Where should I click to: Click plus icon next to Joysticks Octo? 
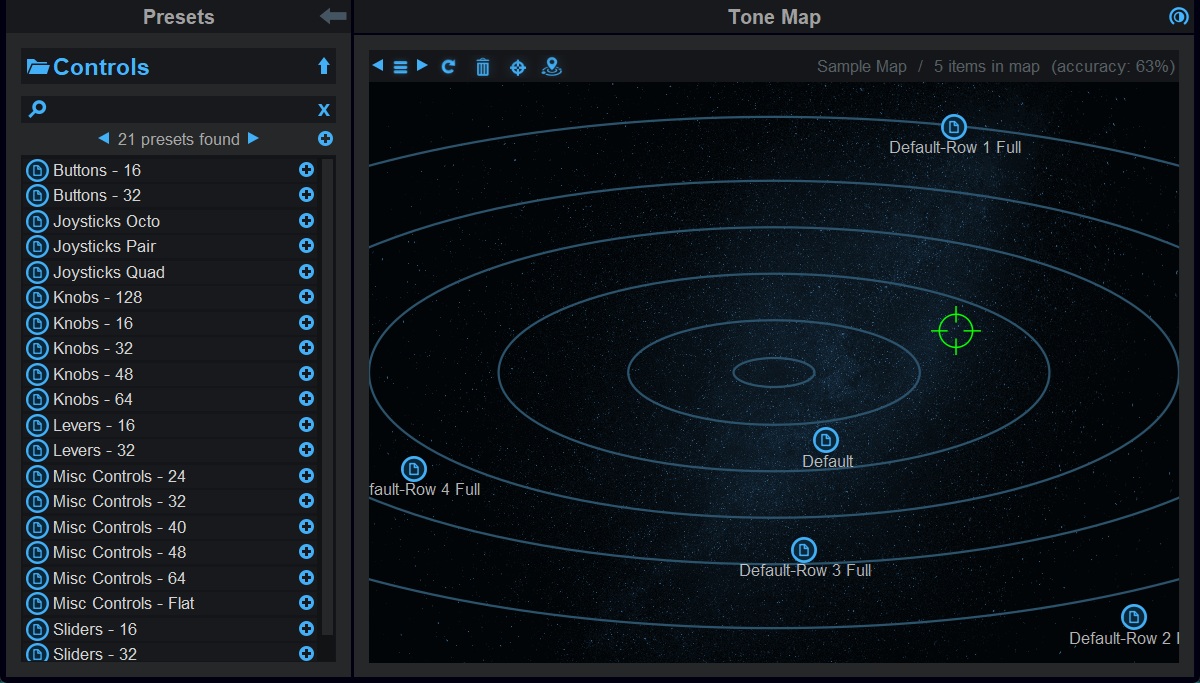(x=306, y=221)
